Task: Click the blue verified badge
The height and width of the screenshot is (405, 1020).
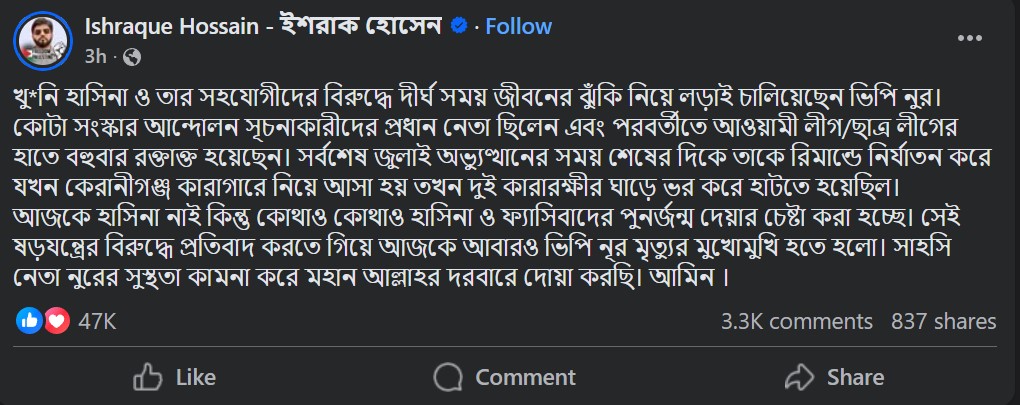Action: (458, 27)
